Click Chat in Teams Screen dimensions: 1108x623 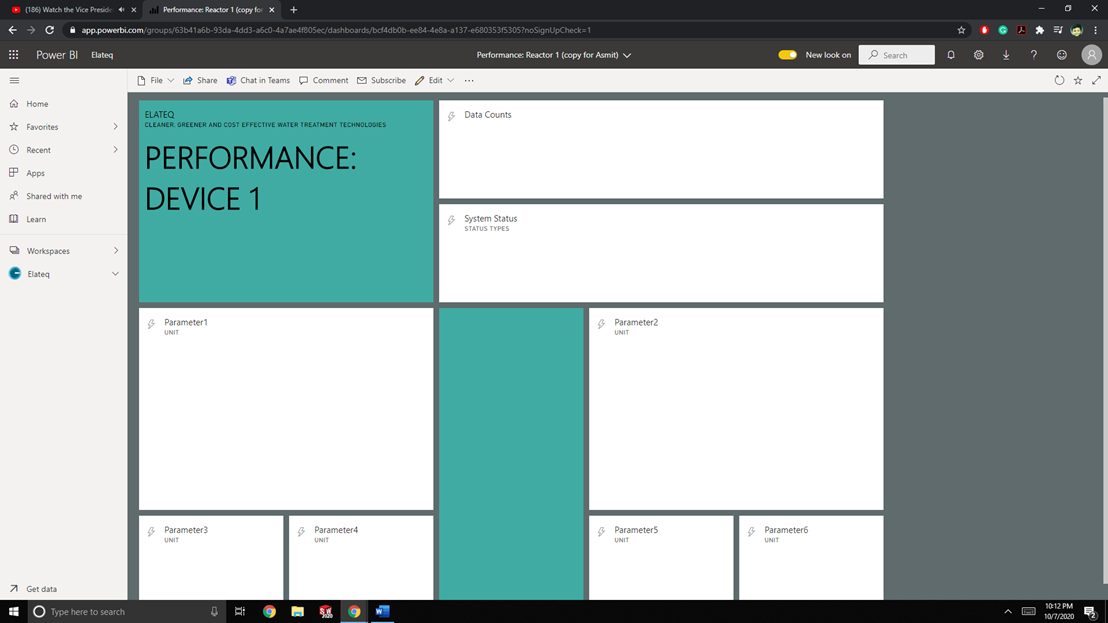(258, 81)
